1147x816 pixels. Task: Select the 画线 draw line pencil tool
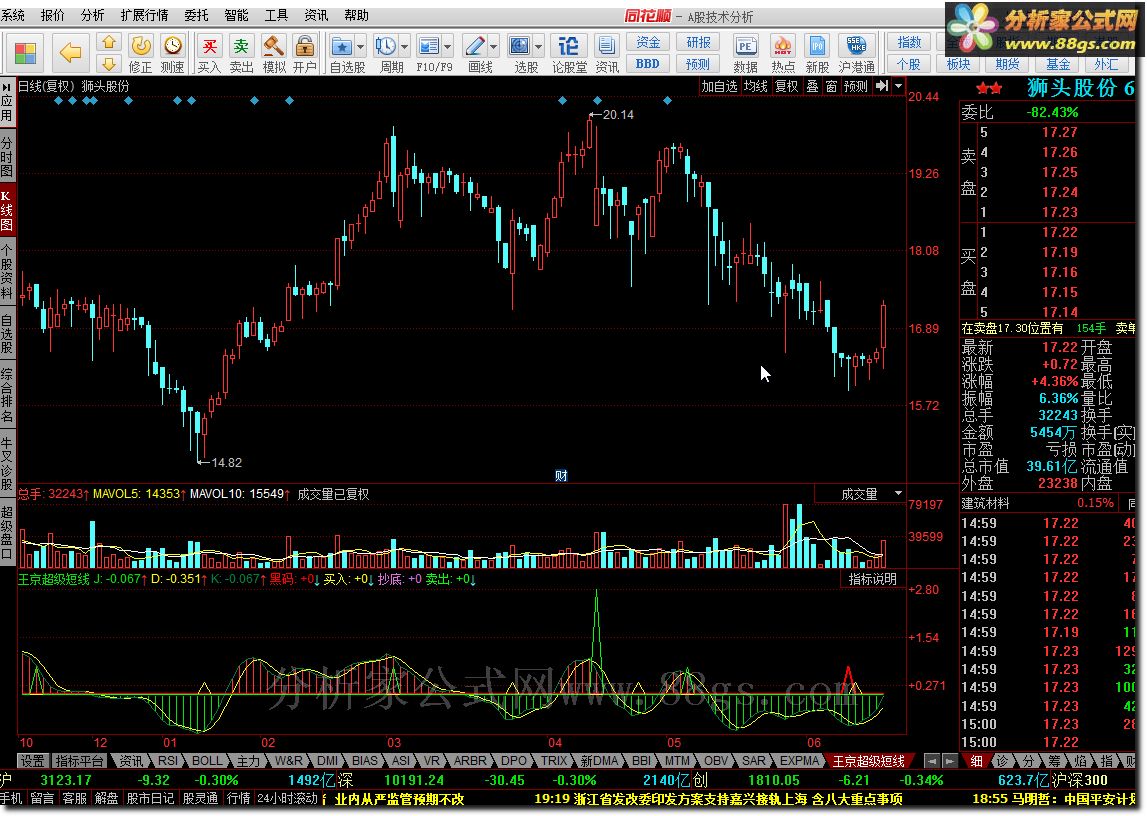point(475,47)
